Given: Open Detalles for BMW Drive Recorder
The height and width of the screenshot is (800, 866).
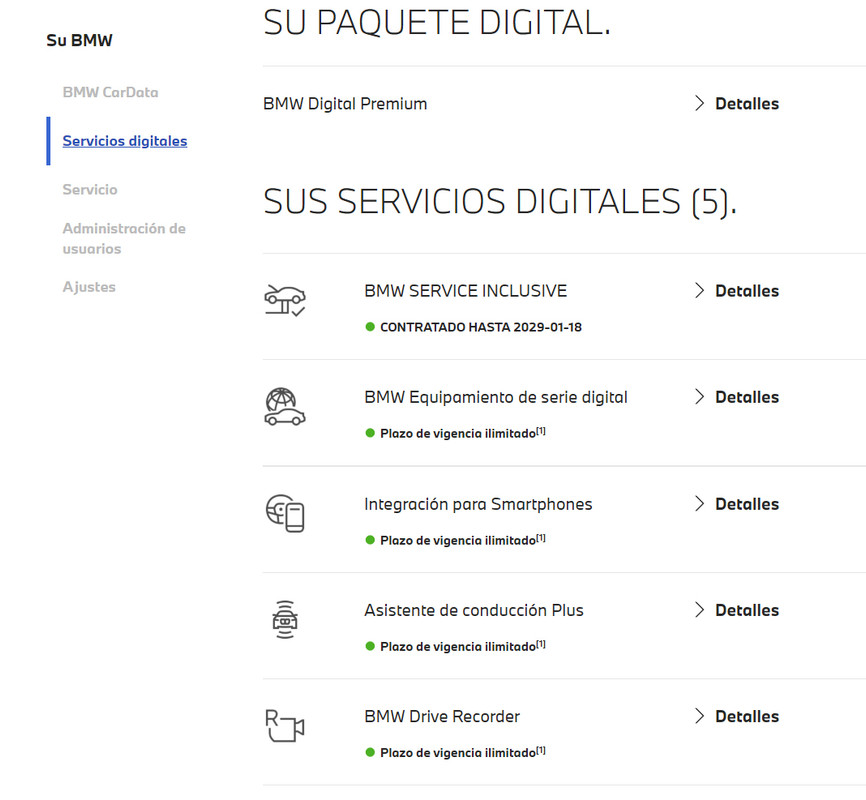Looking at the screenshot, I should pos(747,716).
